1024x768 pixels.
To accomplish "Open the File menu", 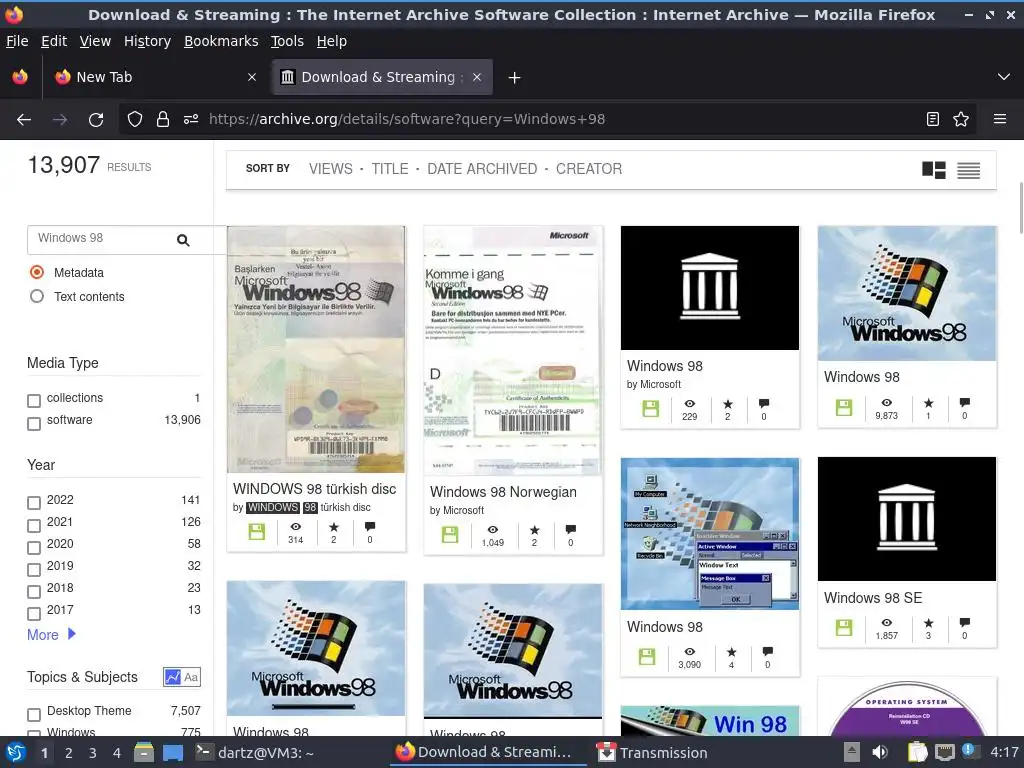I will click(x=17, y=41).
